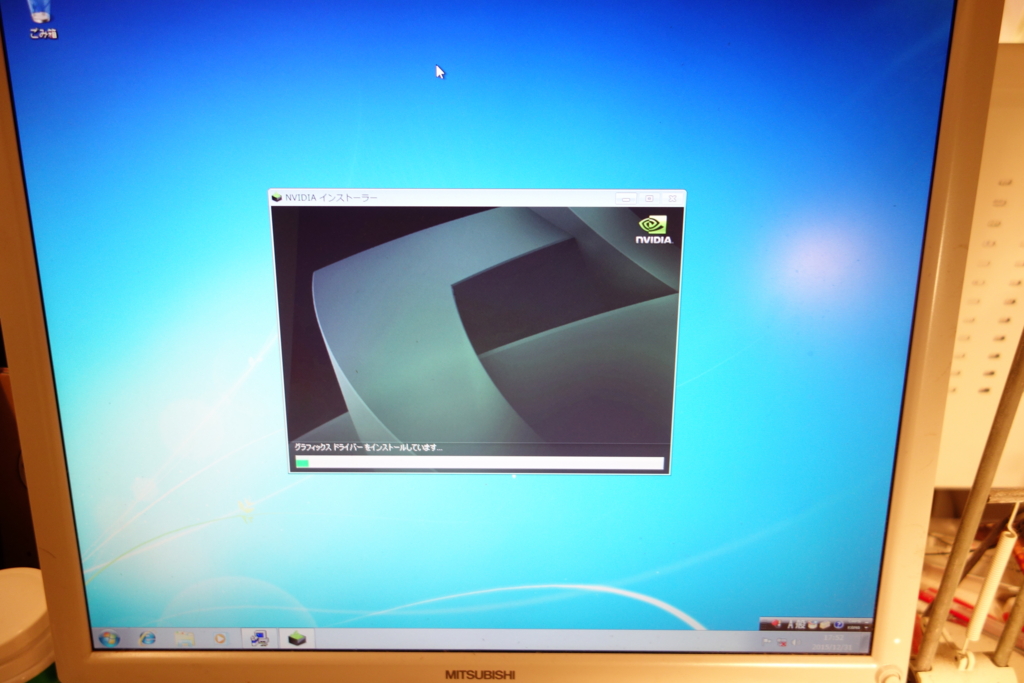Toggle the IME input mode 'A' button
Image resolution: width=1024 pixels, height=683 pixels.
click(791, 624)
